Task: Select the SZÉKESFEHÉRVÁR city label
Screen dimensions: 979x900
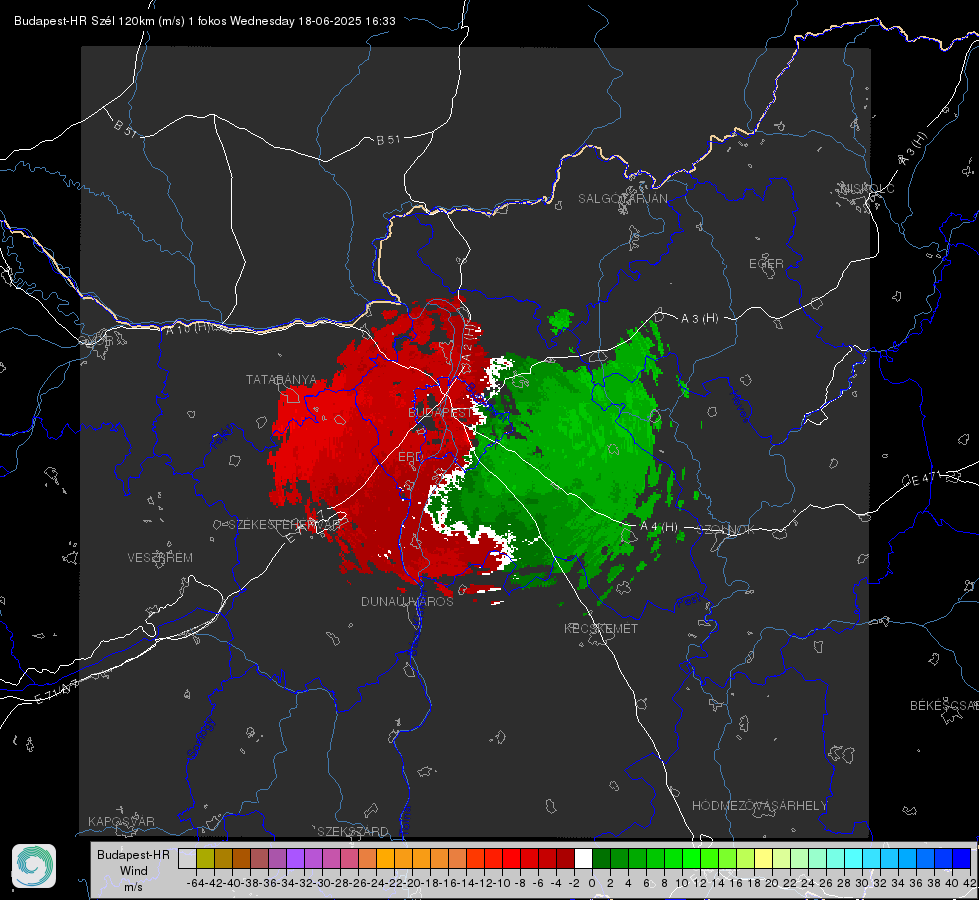Action: [x=284, y=525]
